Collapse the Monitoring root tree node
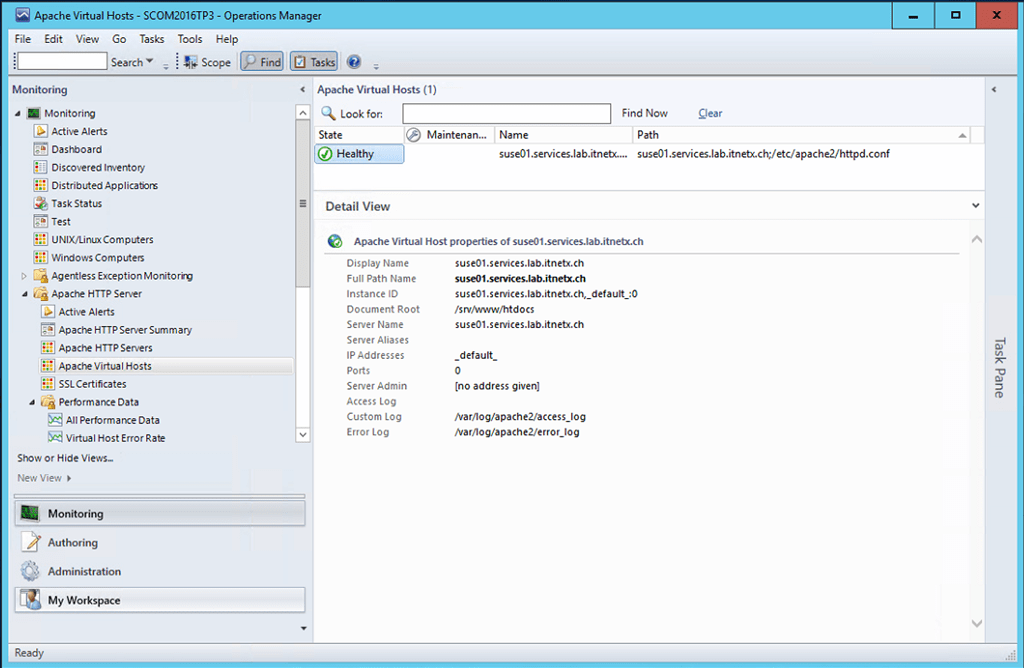This screenshot has width=1024, height=668. [x=18, y=114]
